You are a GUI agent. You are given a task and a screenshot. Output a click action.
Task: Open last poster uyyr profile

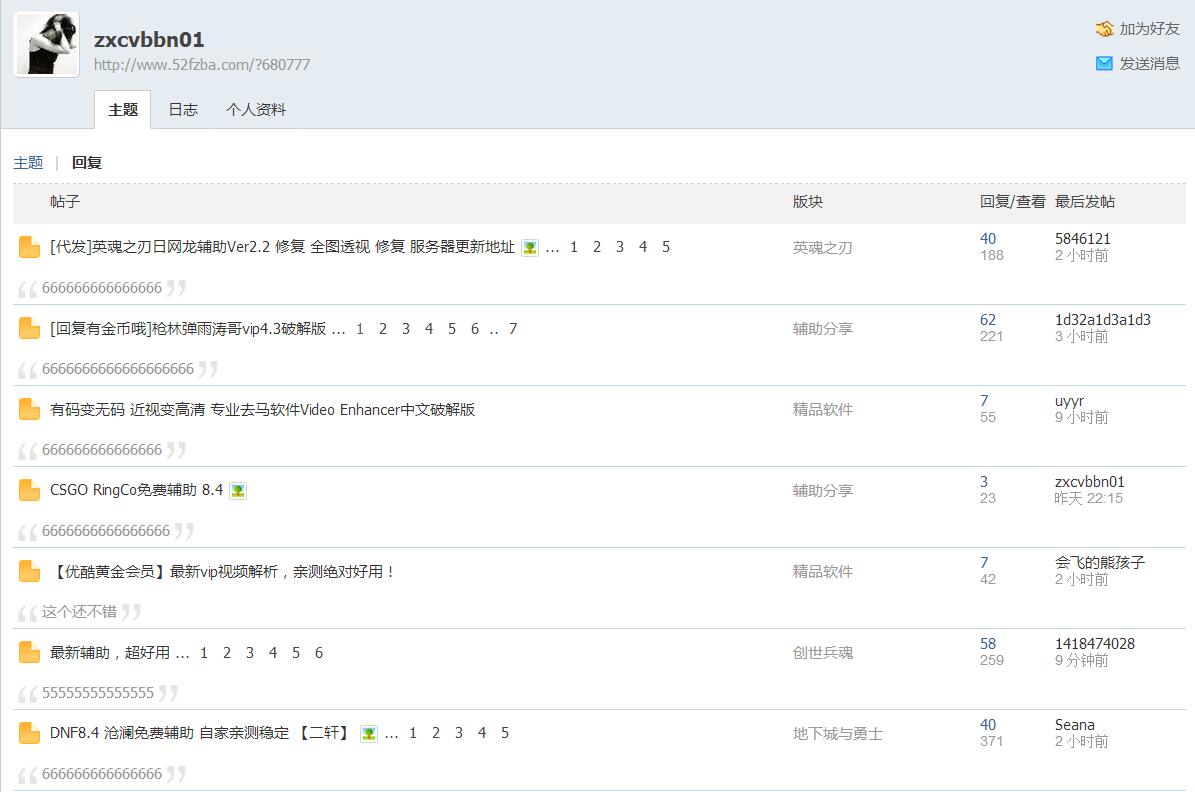coord(1069,401)
